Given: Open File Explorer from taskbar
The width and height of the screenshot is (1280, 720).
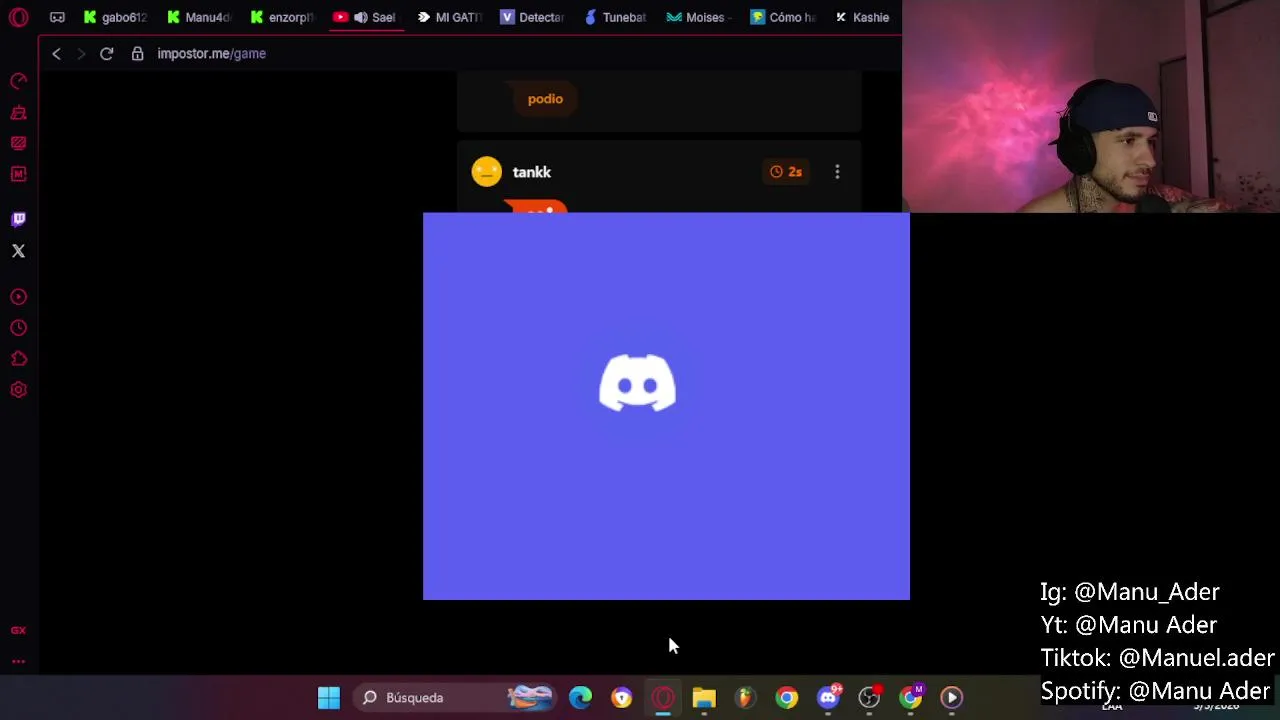Looking at the screenshot, I should (704, 697).
